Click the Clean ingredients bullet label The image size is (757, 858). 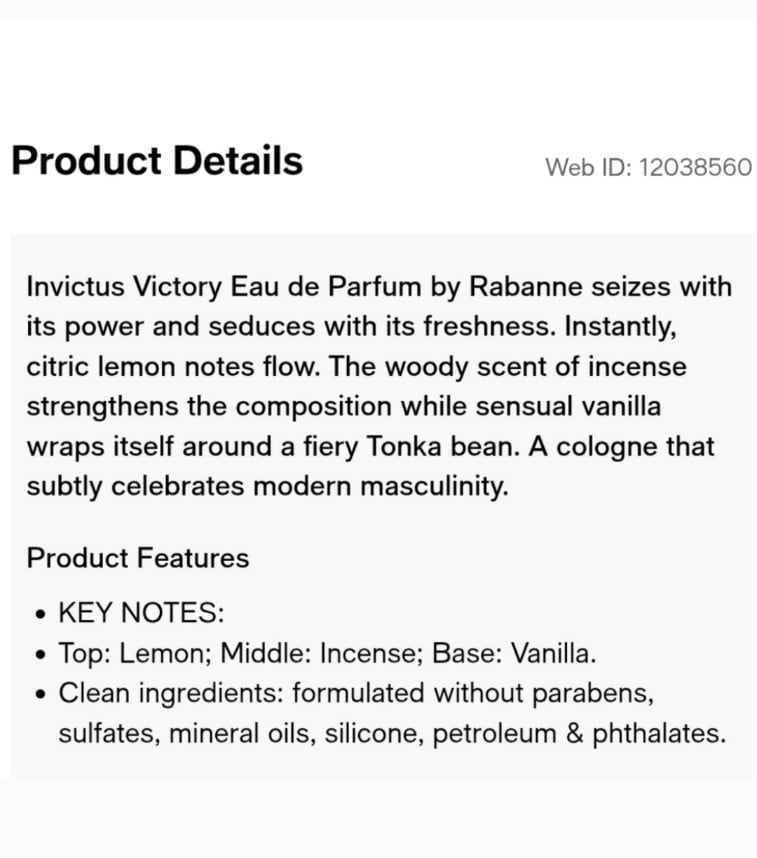[171, 693]
